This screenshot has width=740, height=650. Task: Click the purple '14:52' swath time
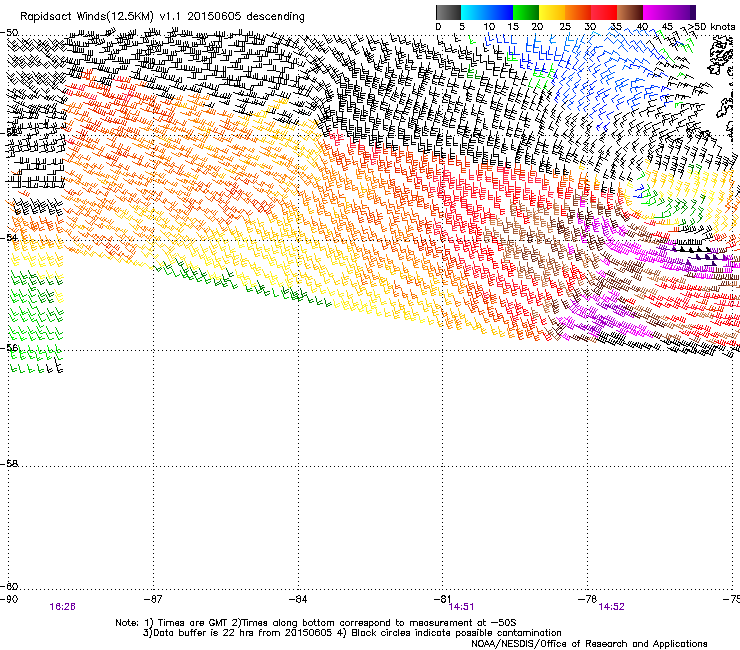(611, 607)
